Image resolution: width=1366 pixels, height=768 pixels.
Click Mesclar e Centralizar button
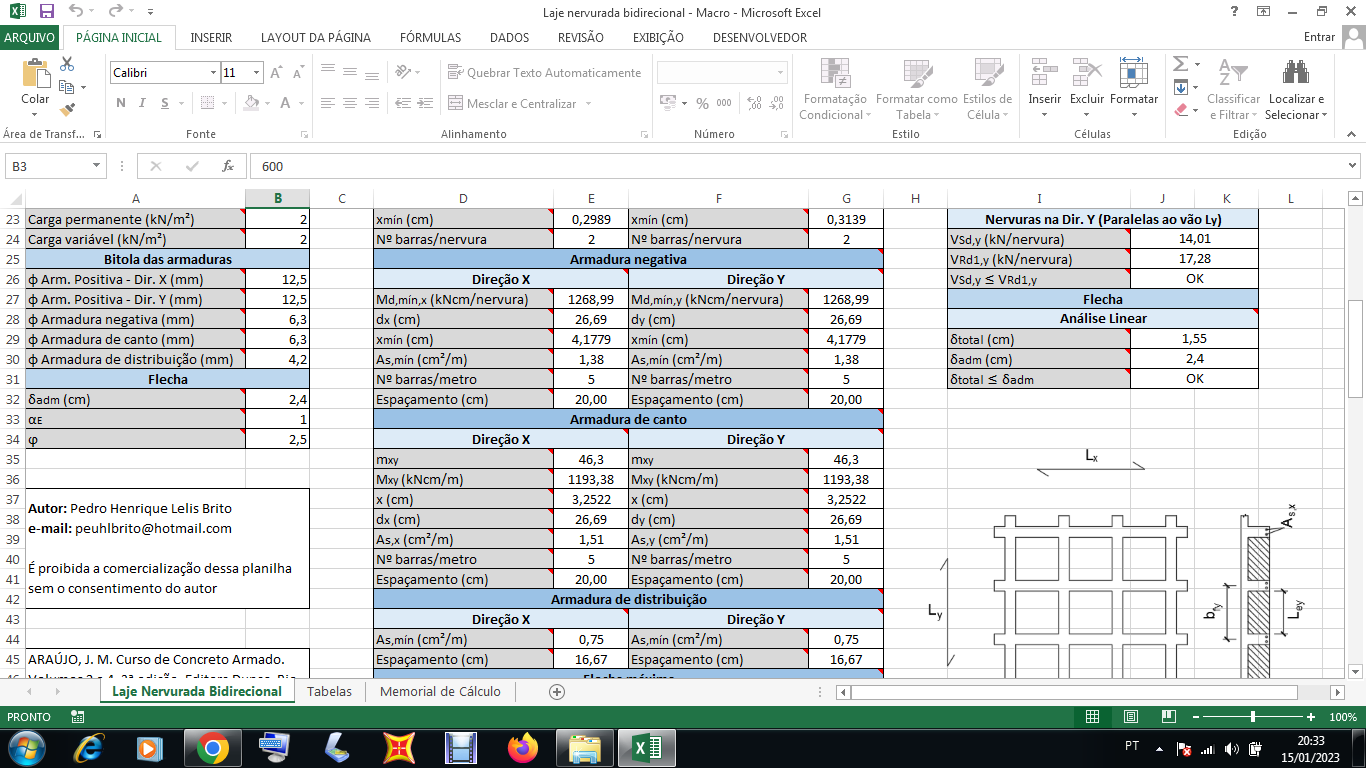[513, 104]
